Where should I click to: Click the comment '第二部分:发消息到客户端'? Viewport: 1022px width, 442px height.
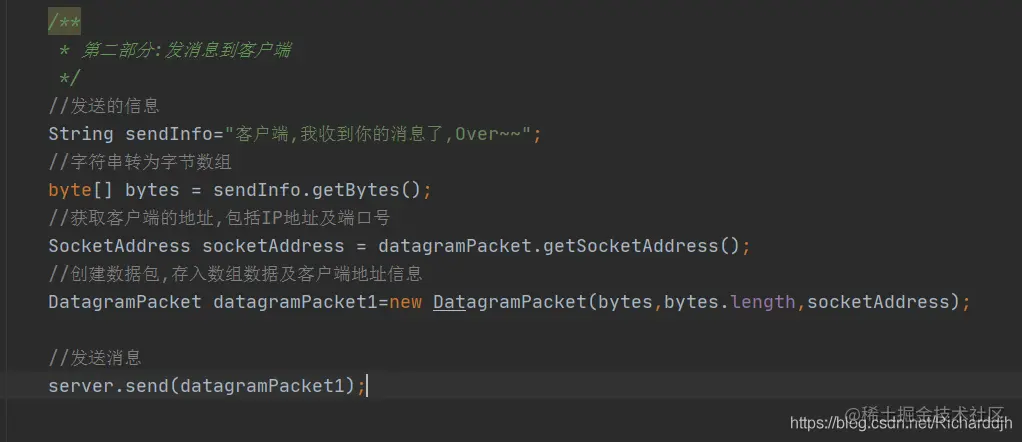pos(186,50)
